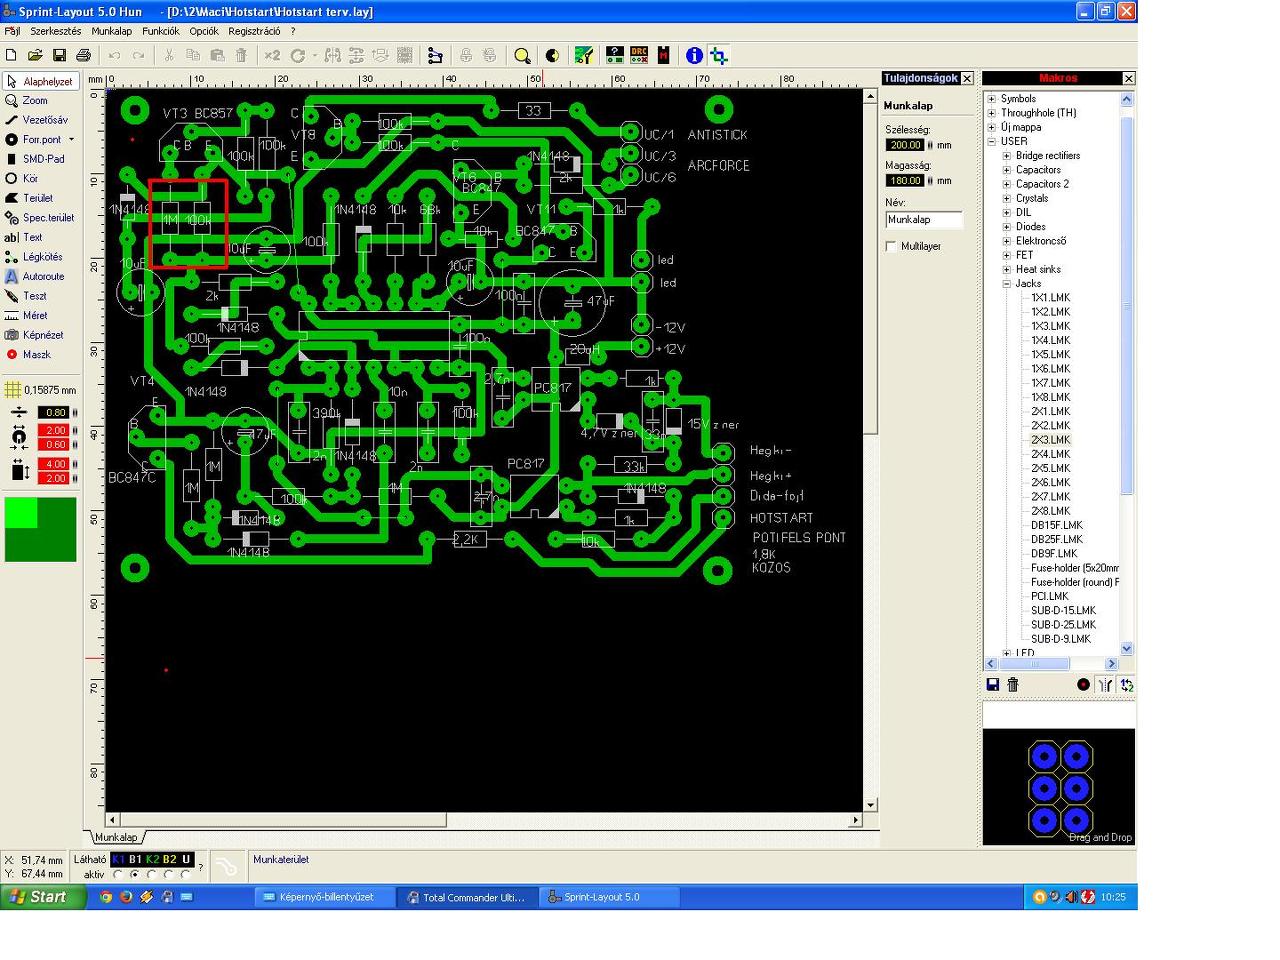Tick the Multilayer checkbox

[891, 246]
